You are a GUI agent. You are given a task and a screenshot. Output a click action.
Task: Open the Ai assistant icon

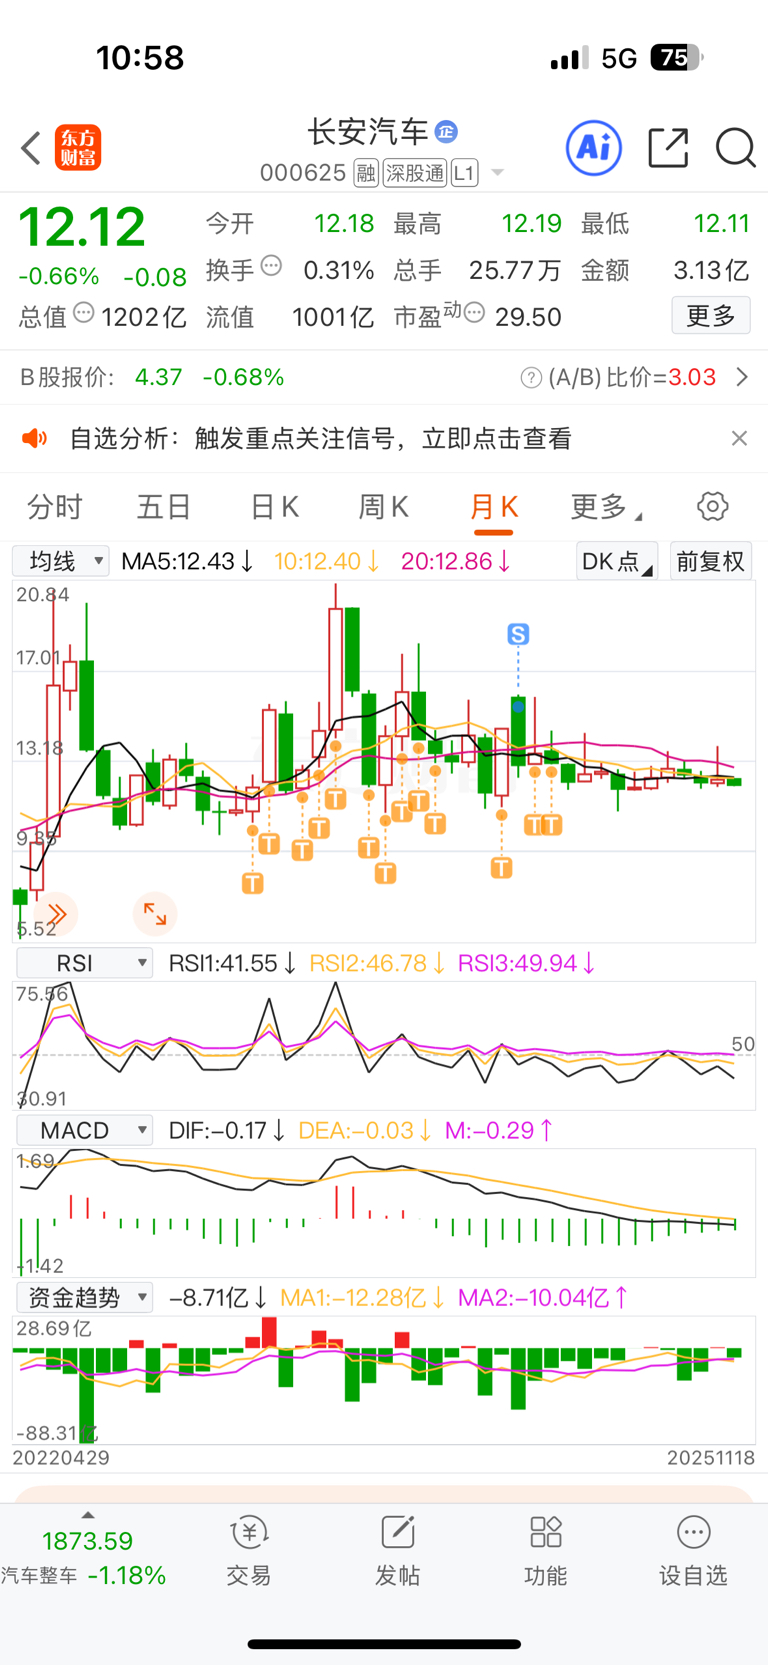[594, 148]
